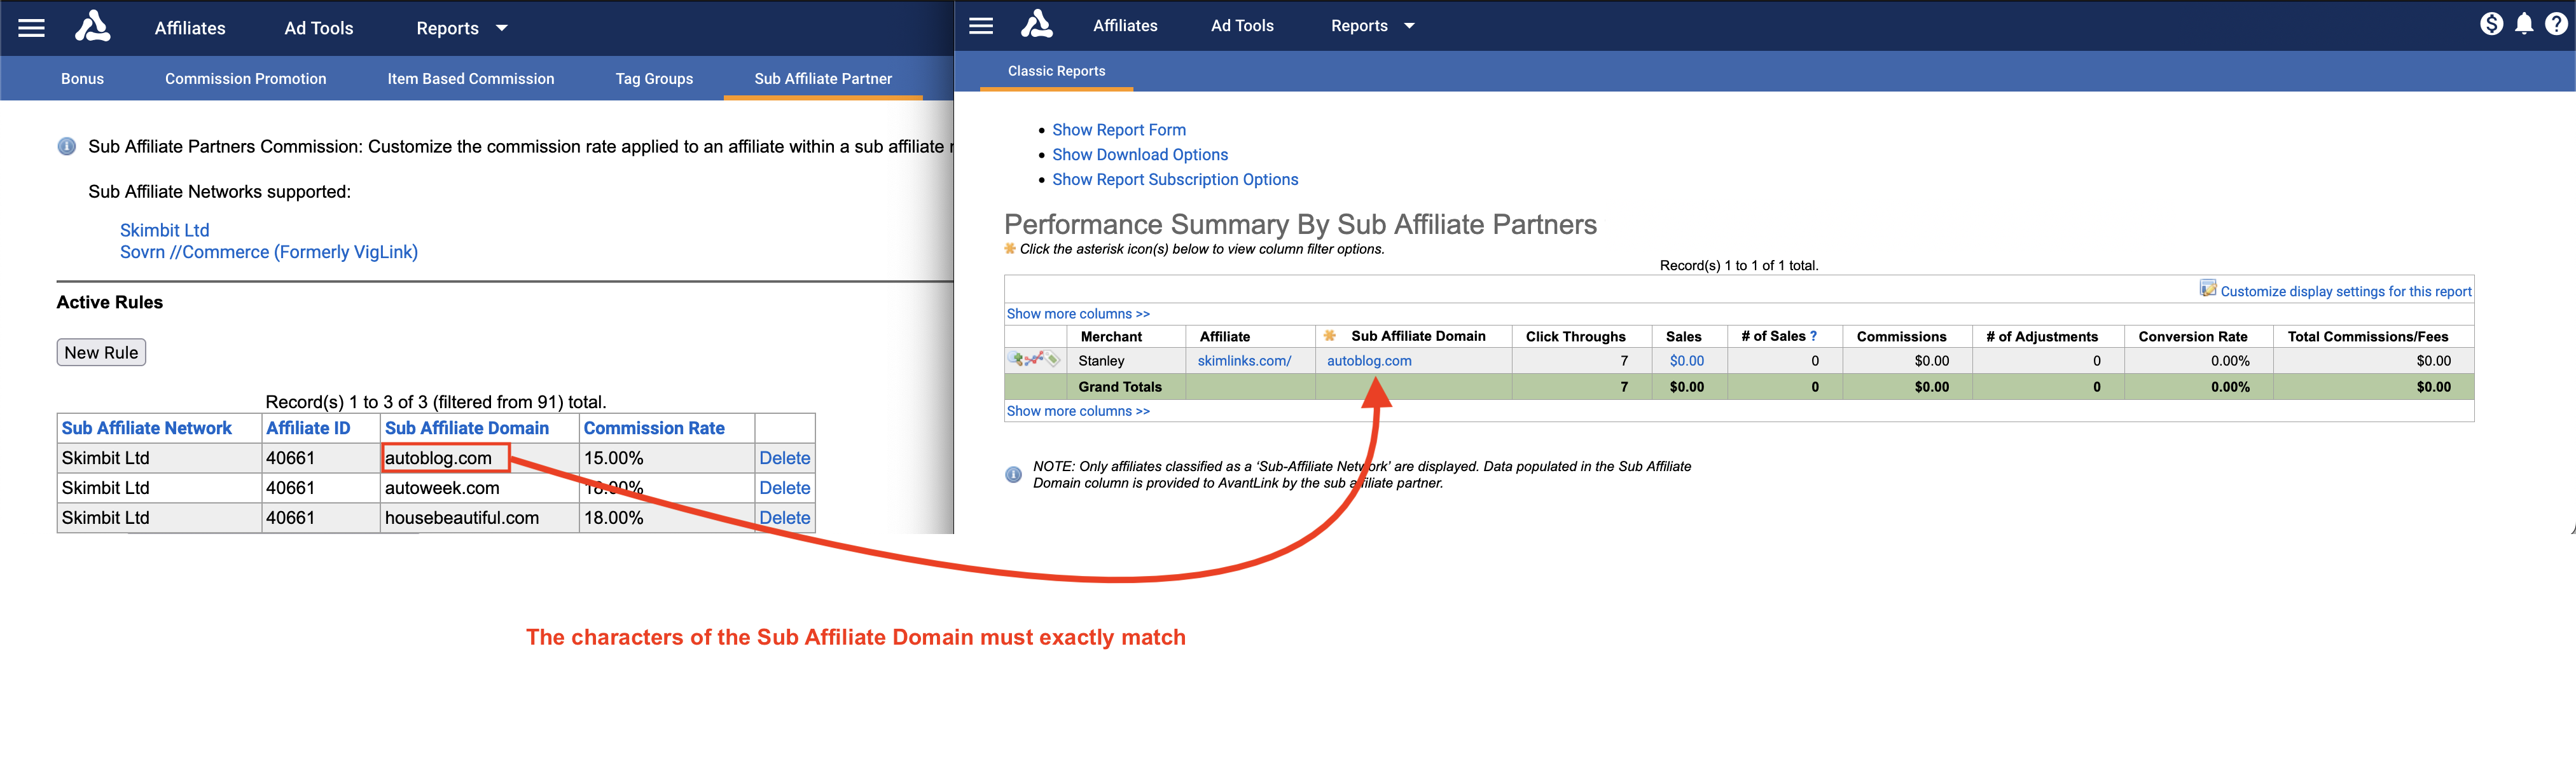The height and width of the screenshot is (768, 2576).
Task: Click the # of Sales question mark
Action: 1813,336
